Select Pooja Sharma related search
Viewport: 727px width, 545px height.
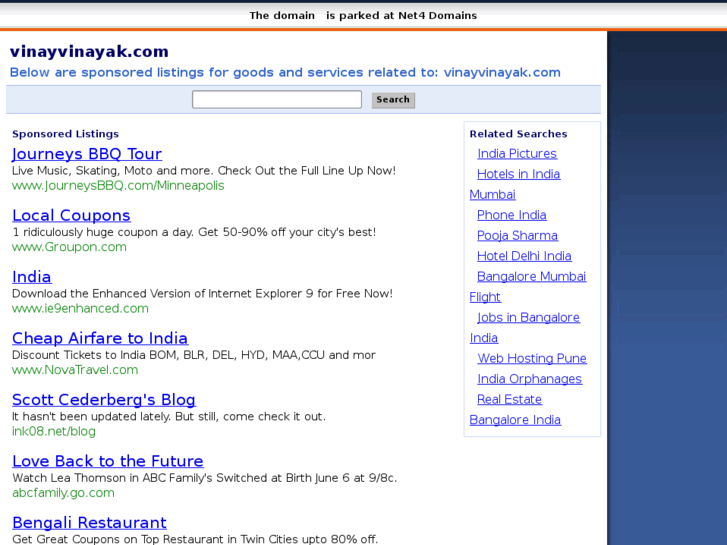click(x=517, y=236)
